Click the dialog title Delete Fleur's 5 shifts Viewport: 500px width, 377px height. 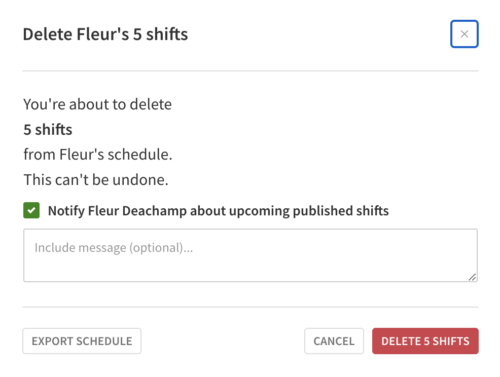tap(105, 34)
